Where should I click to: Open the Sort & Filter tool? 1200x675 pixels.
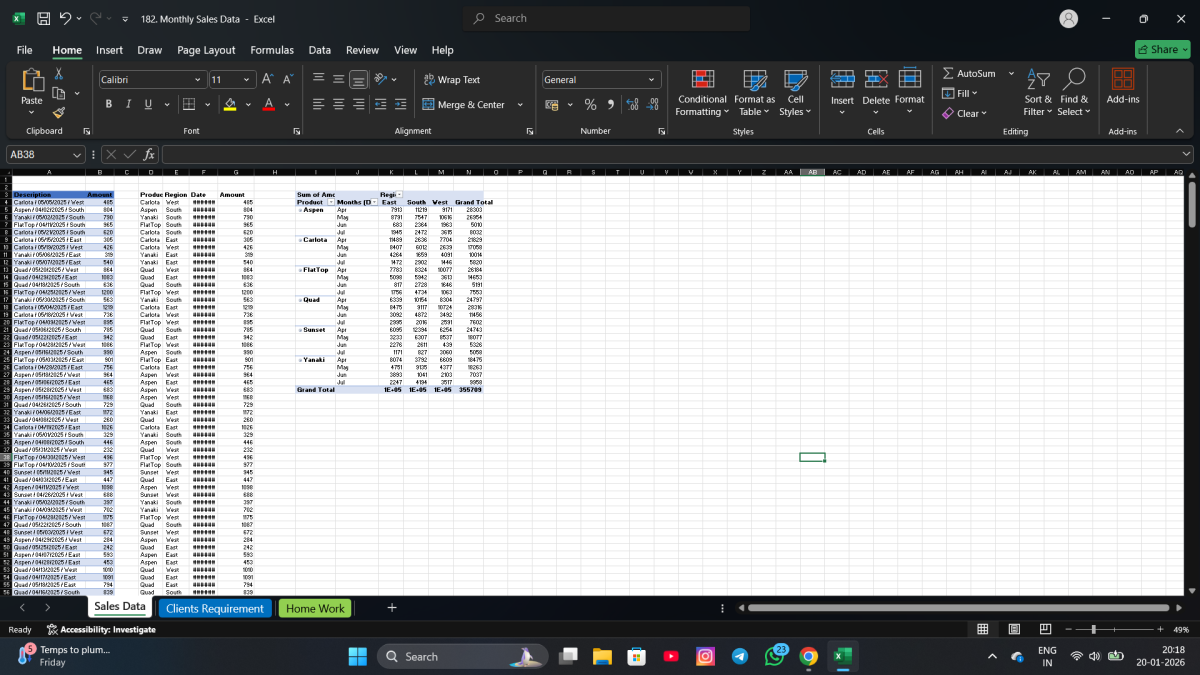coord(1038,79)
